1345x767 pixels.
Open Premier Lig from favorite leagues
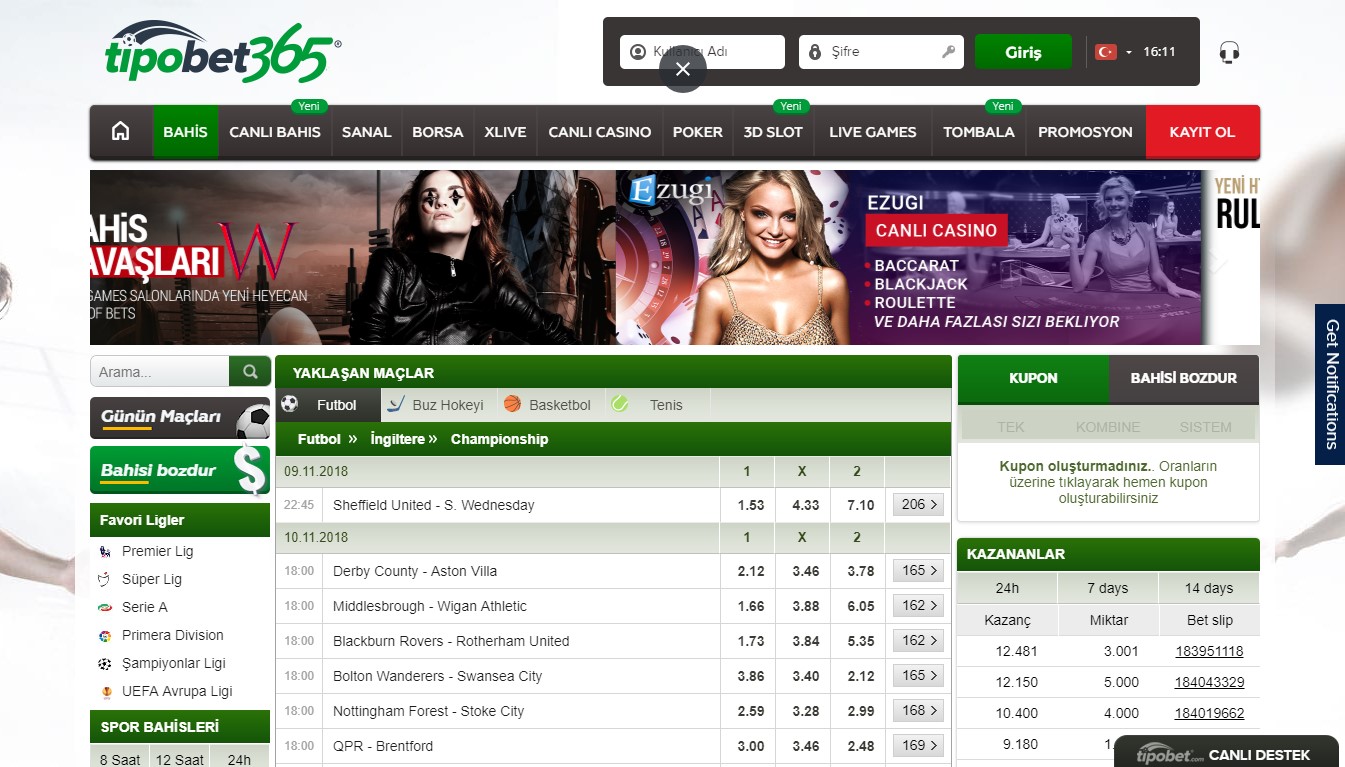pyautogui.click(x=157, y=551)
